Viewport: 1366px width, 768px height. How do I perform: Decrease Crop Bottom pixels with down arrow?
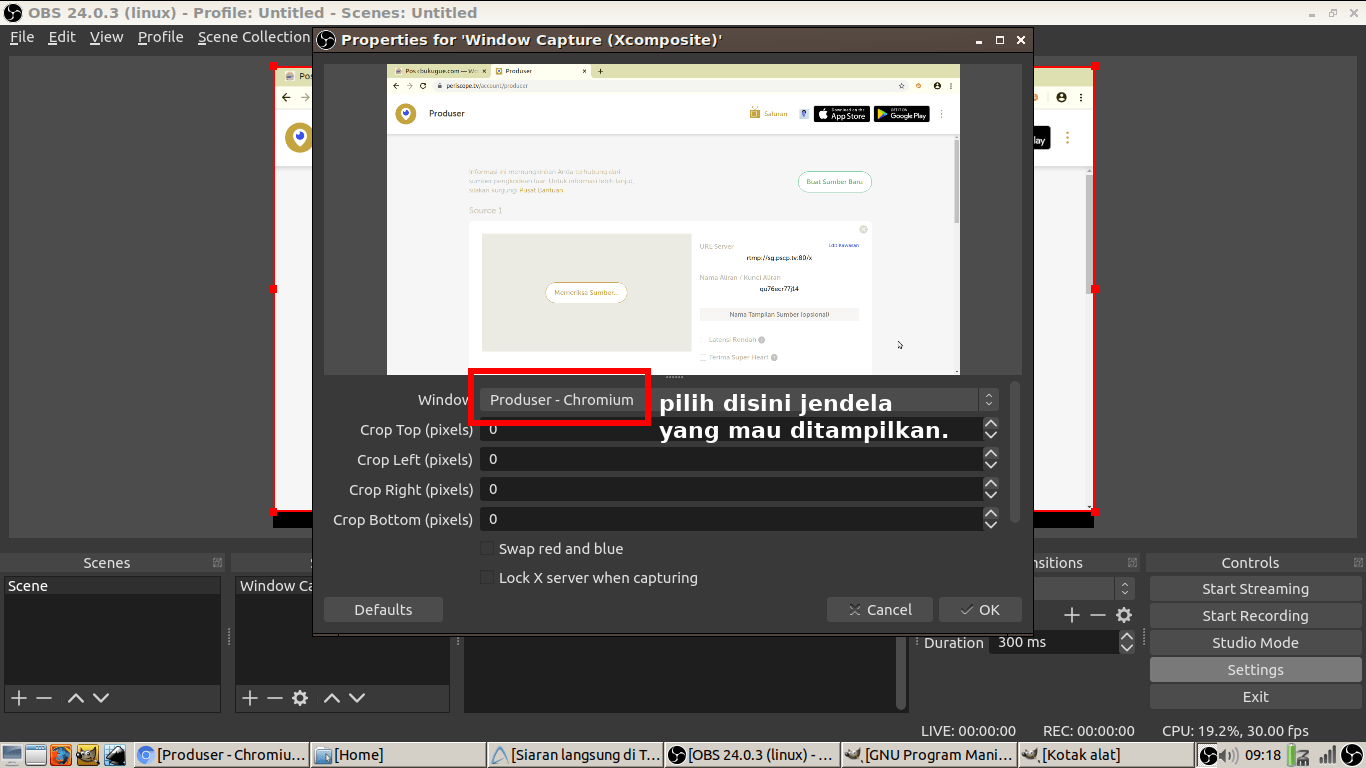tap(991, 525)
